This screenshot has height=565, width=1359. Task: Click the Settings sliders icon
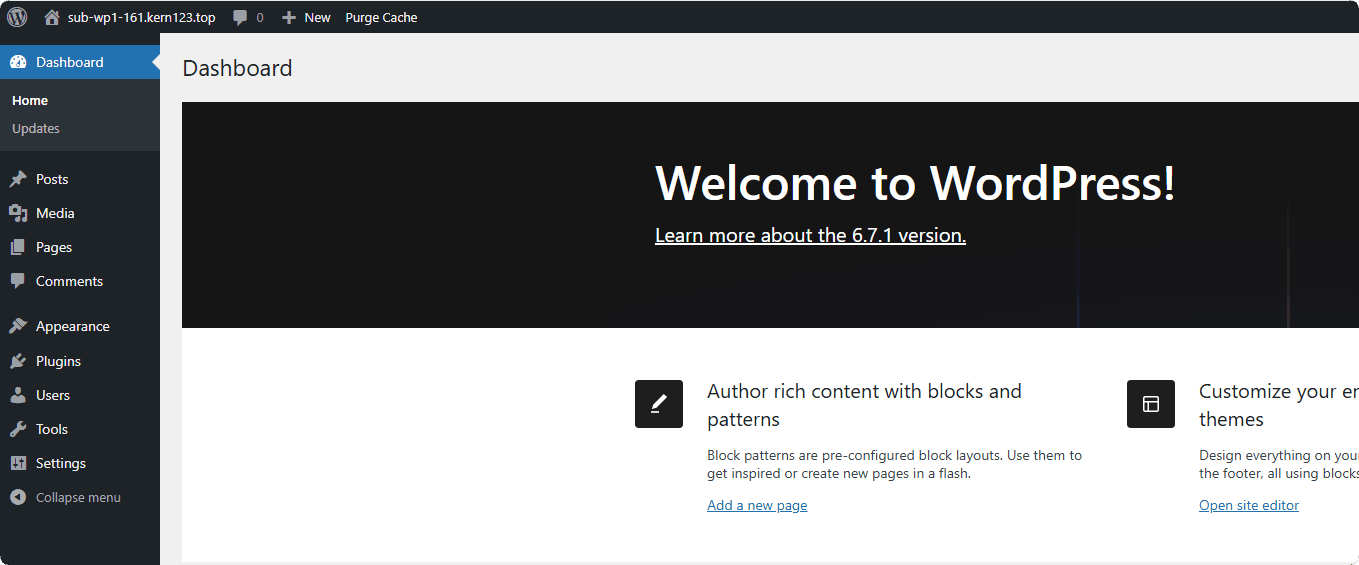18,463
